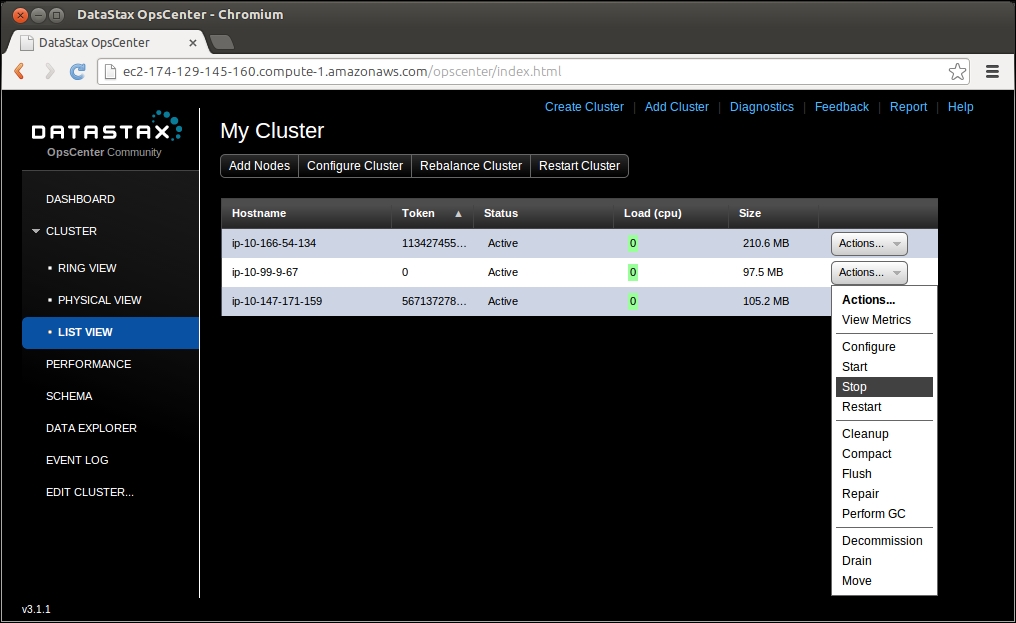Click the browser forward arrow
The height and width of the screenshot is (623, 1016).
49,71
